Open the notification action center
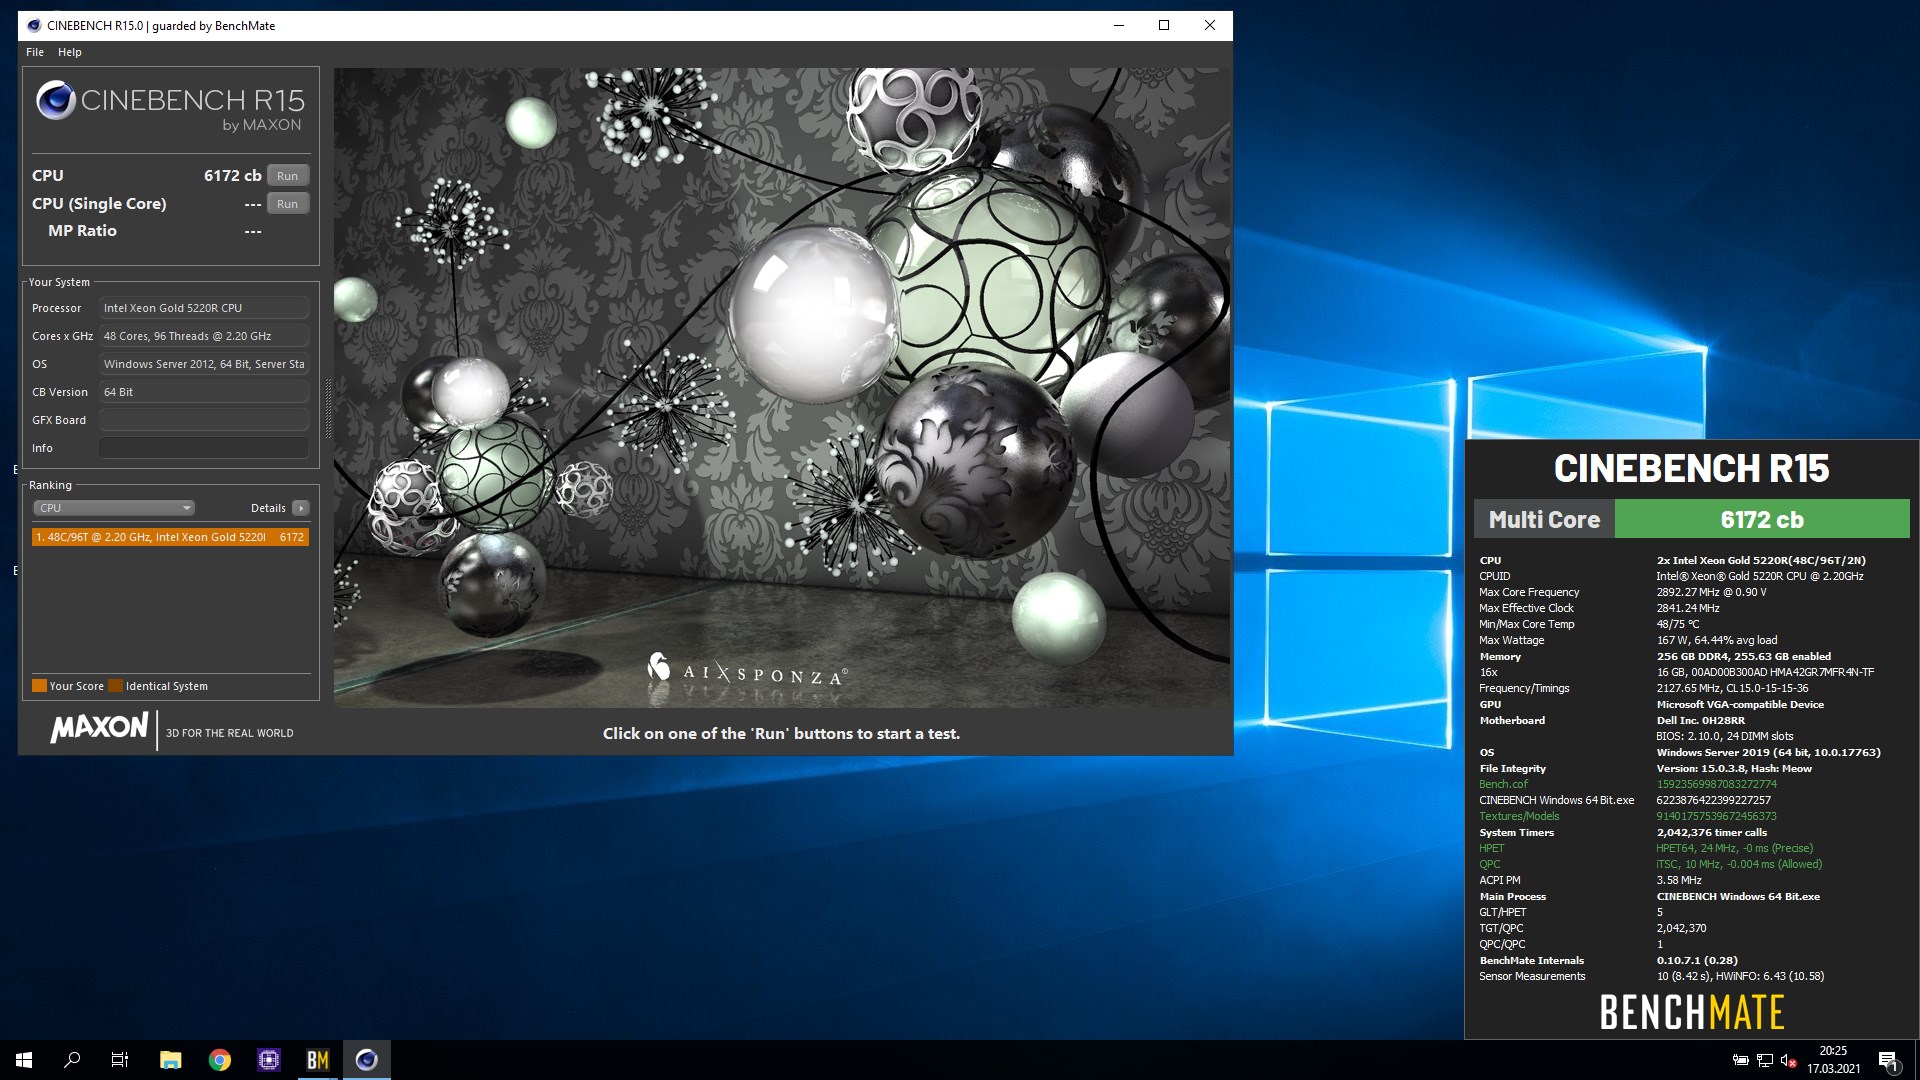1920x1080 pixels. 1888,1060
